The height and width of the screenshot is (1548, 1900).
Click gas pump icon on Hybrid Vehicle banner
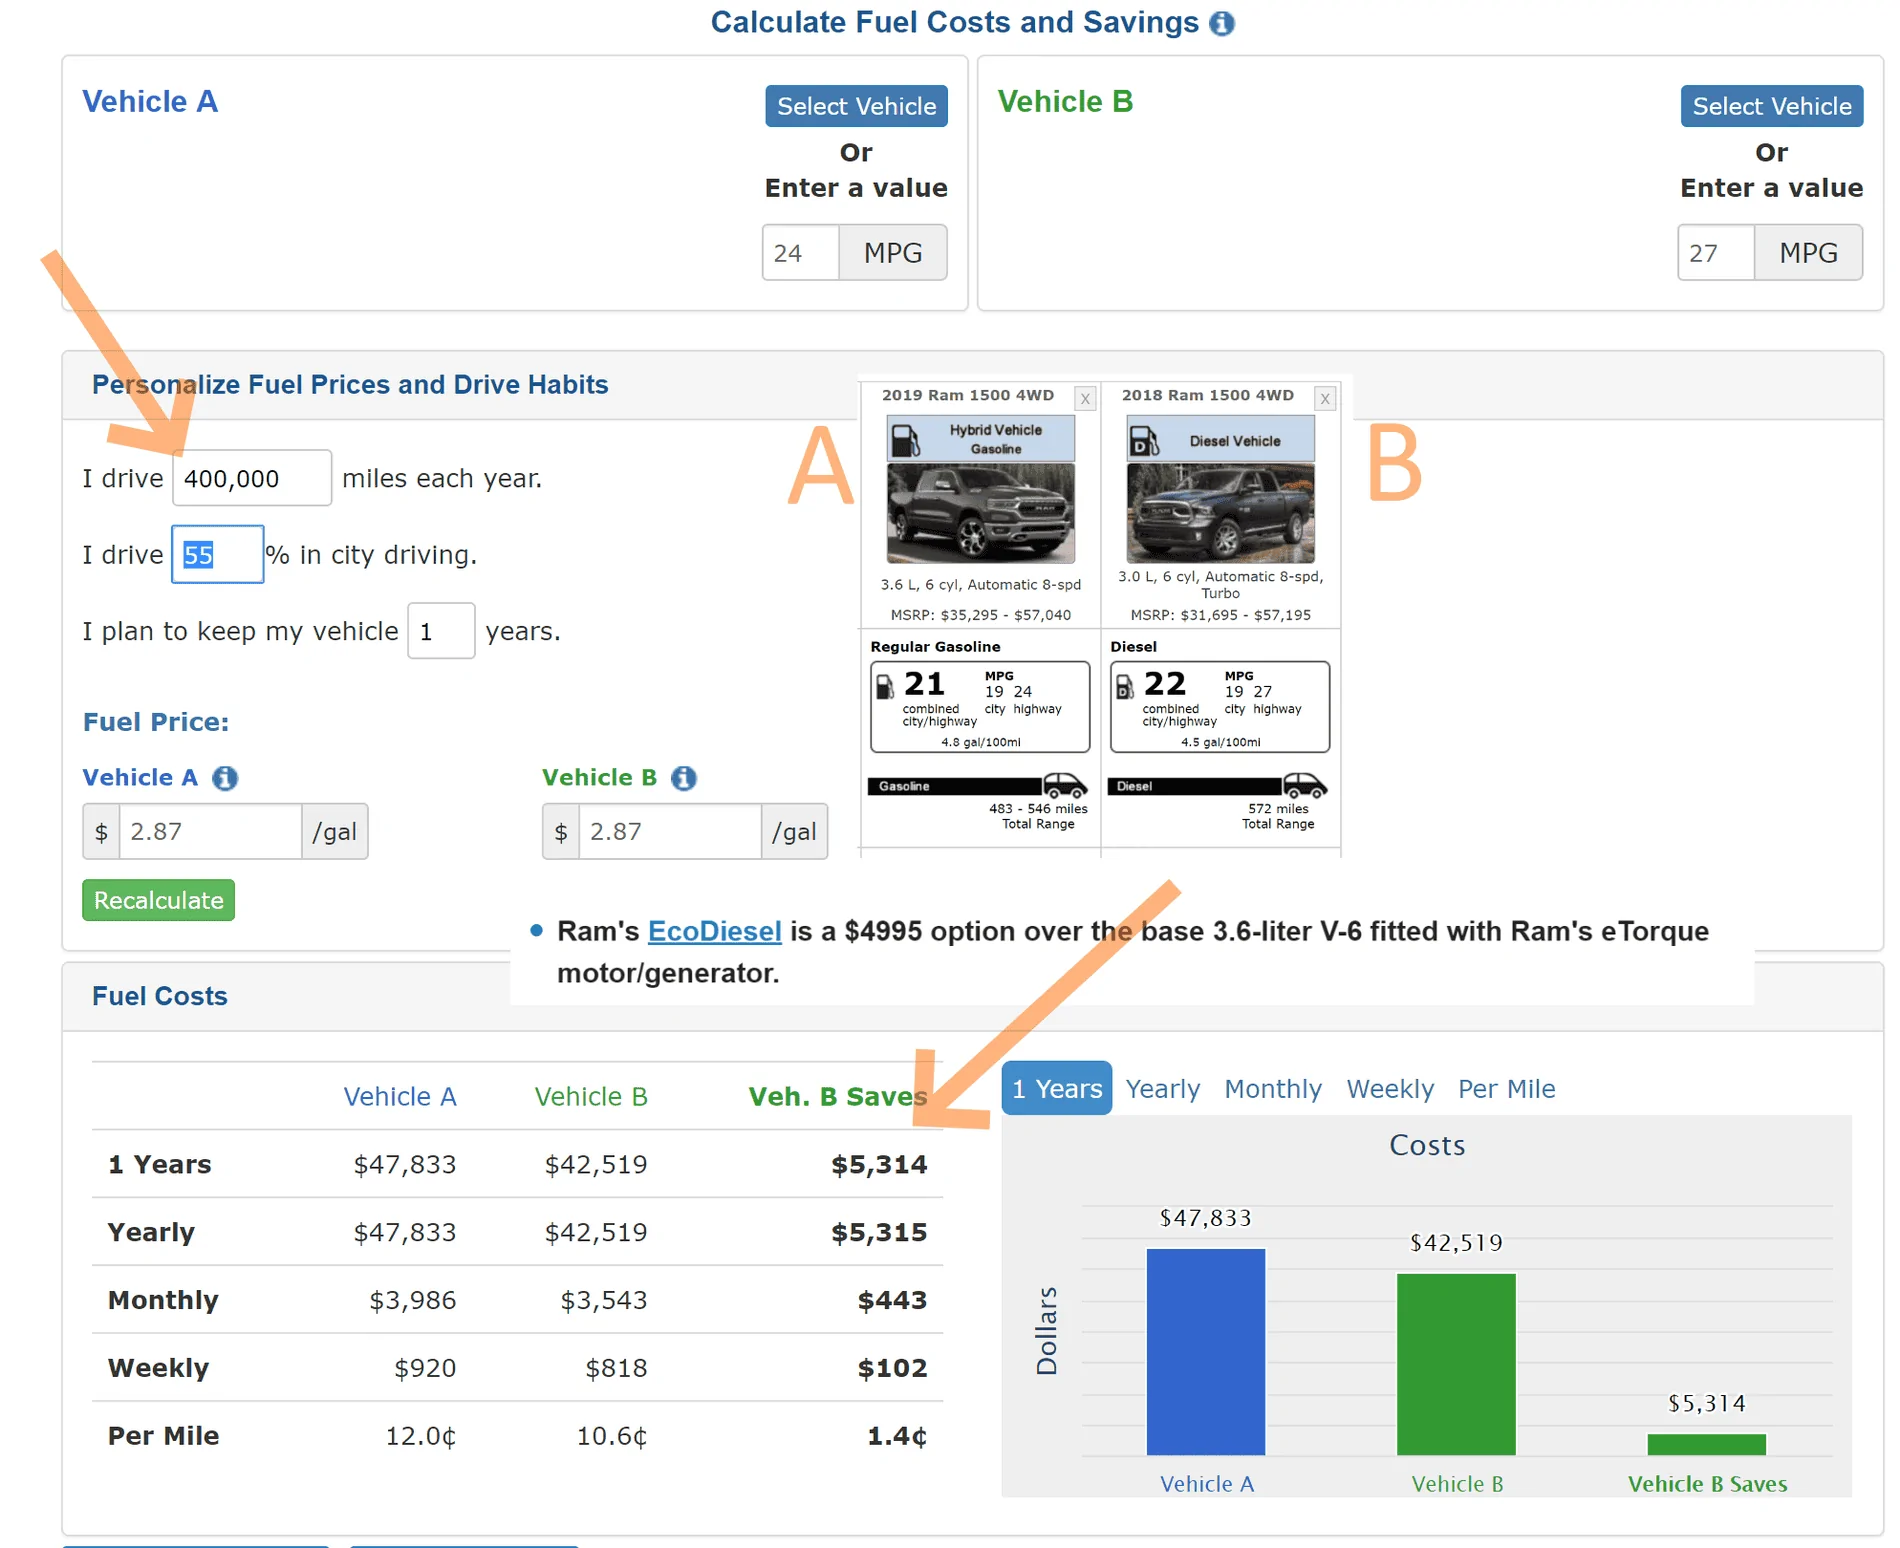click(x=906, y=440)
